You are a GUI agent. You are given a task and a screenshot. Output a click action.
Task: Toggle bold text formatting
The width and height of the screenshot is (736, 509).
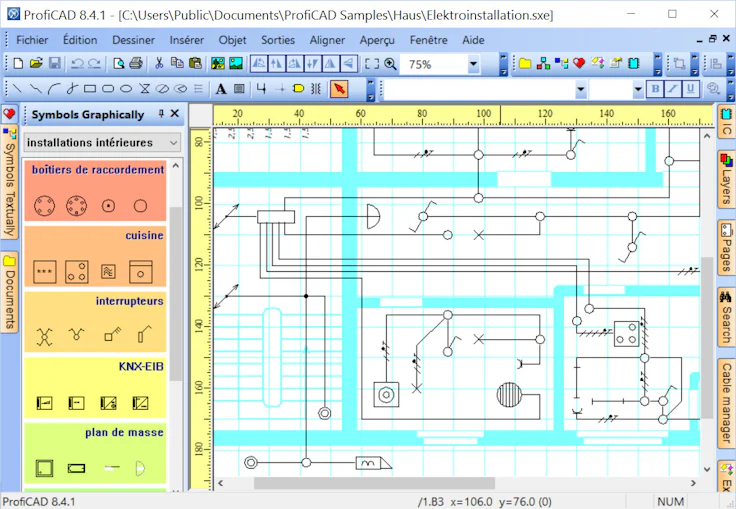click(656, 89)
